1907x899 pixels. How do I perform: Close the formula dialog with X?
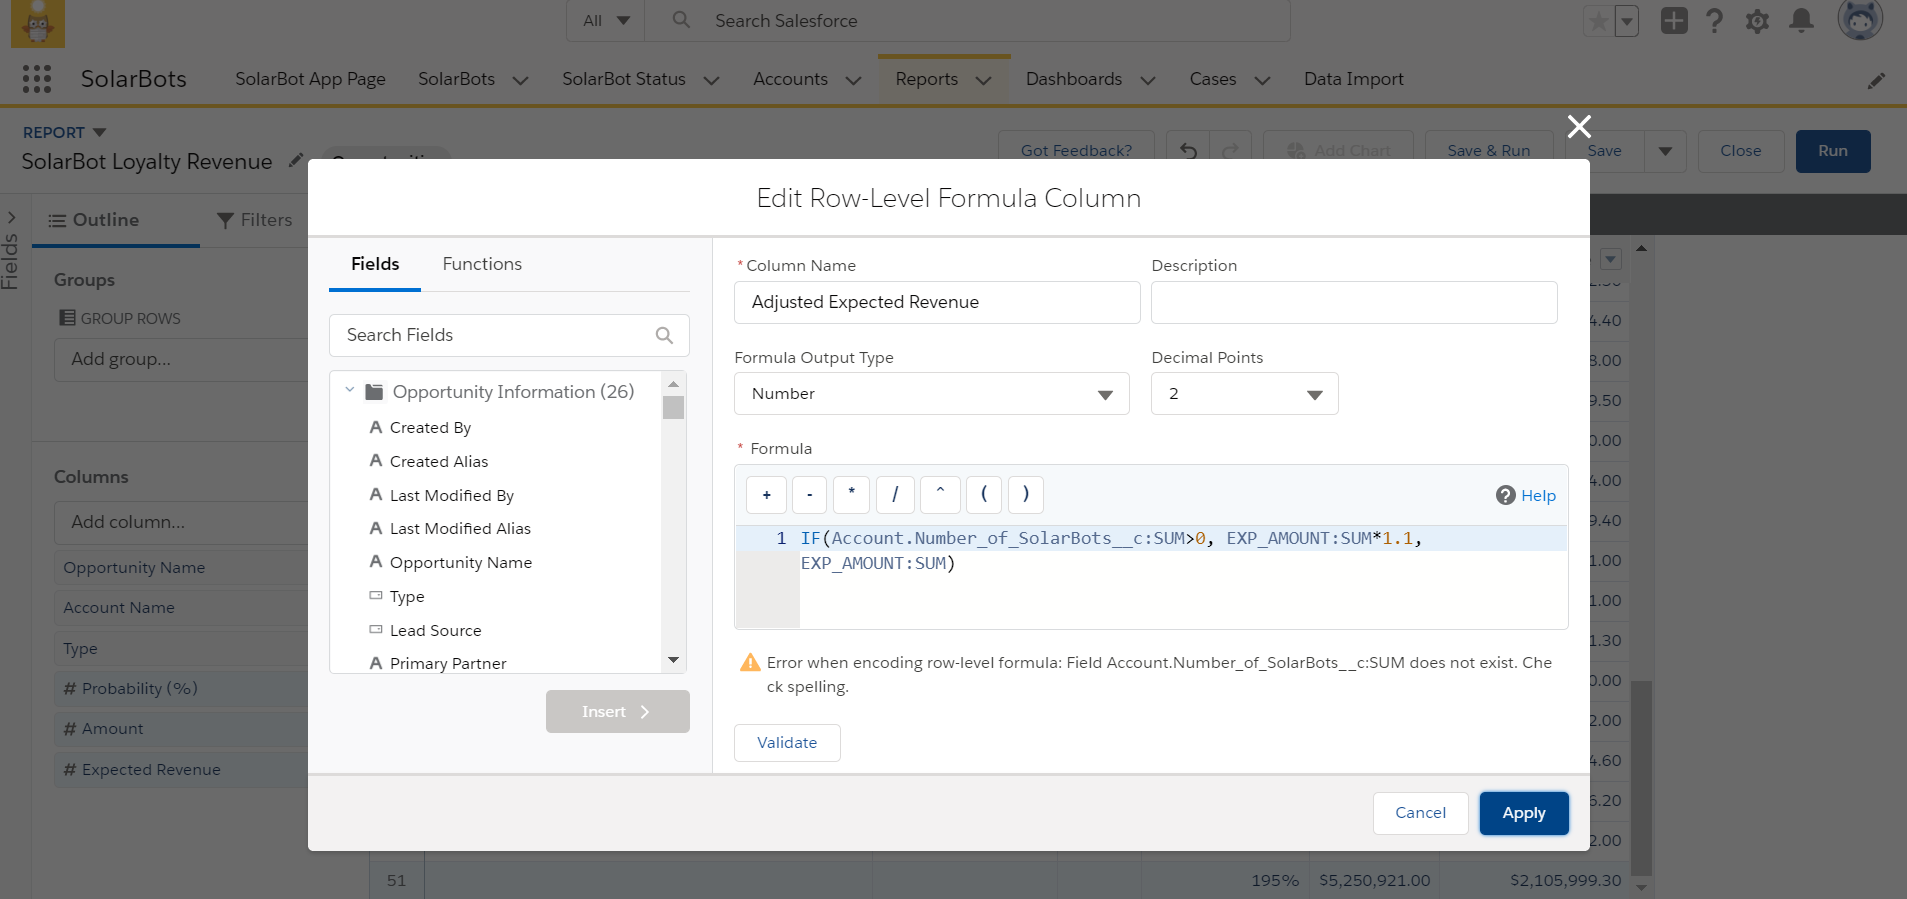tap(1579, 127)
